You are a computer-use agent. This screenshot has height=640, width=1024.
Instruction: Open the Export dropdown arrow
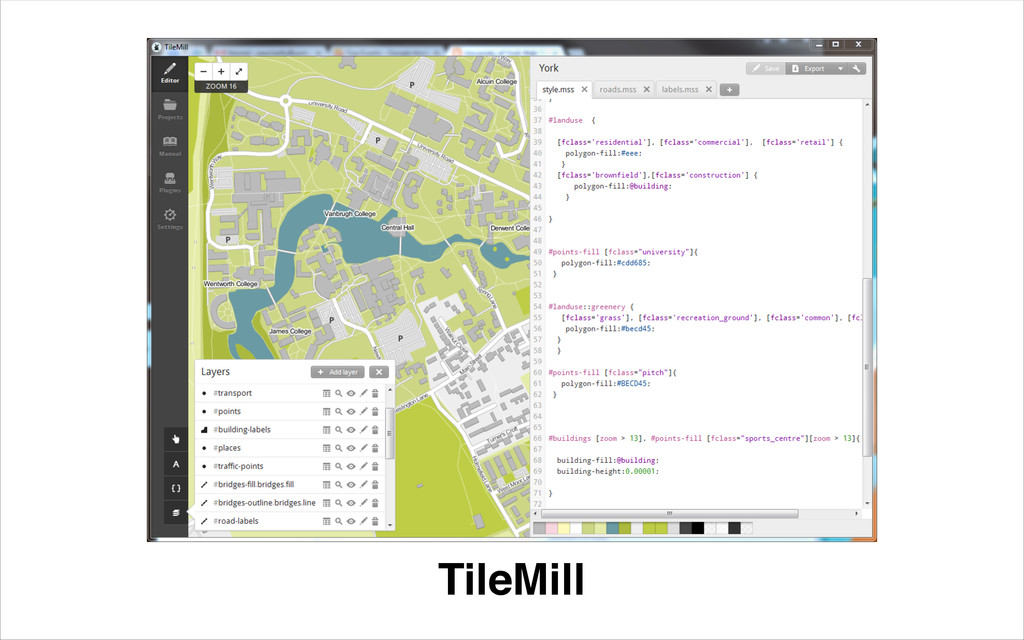[x=840, y=69]
